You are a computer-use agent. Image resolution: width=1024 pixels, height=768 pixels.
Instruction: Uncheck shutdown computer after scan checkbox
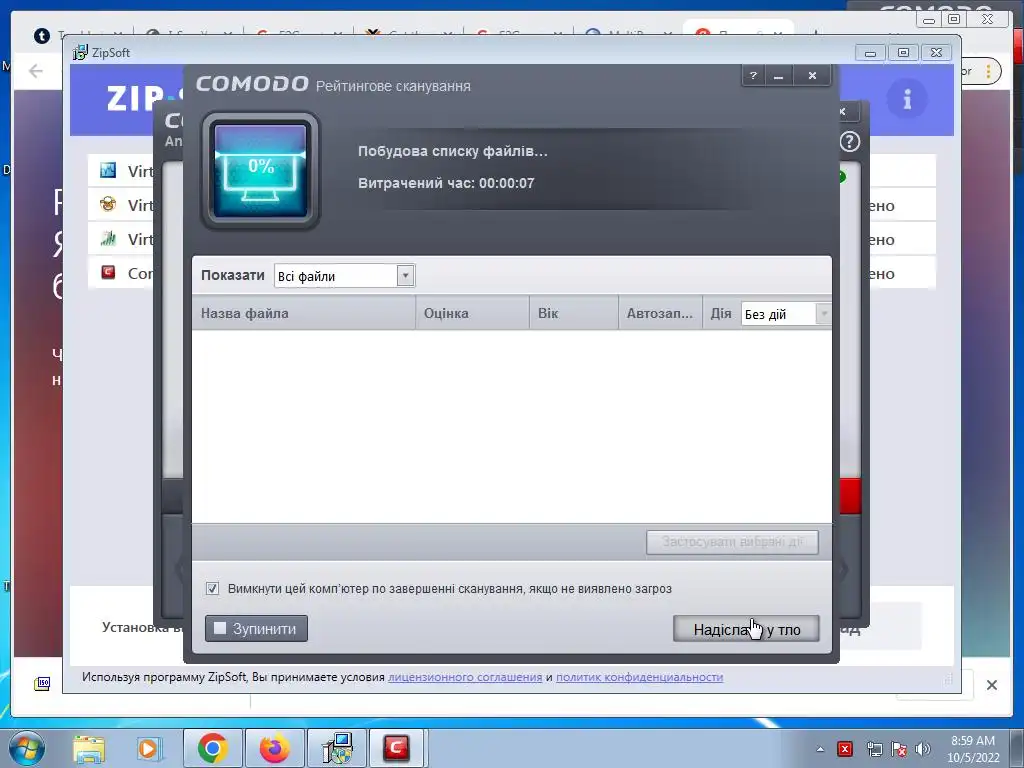212,588
